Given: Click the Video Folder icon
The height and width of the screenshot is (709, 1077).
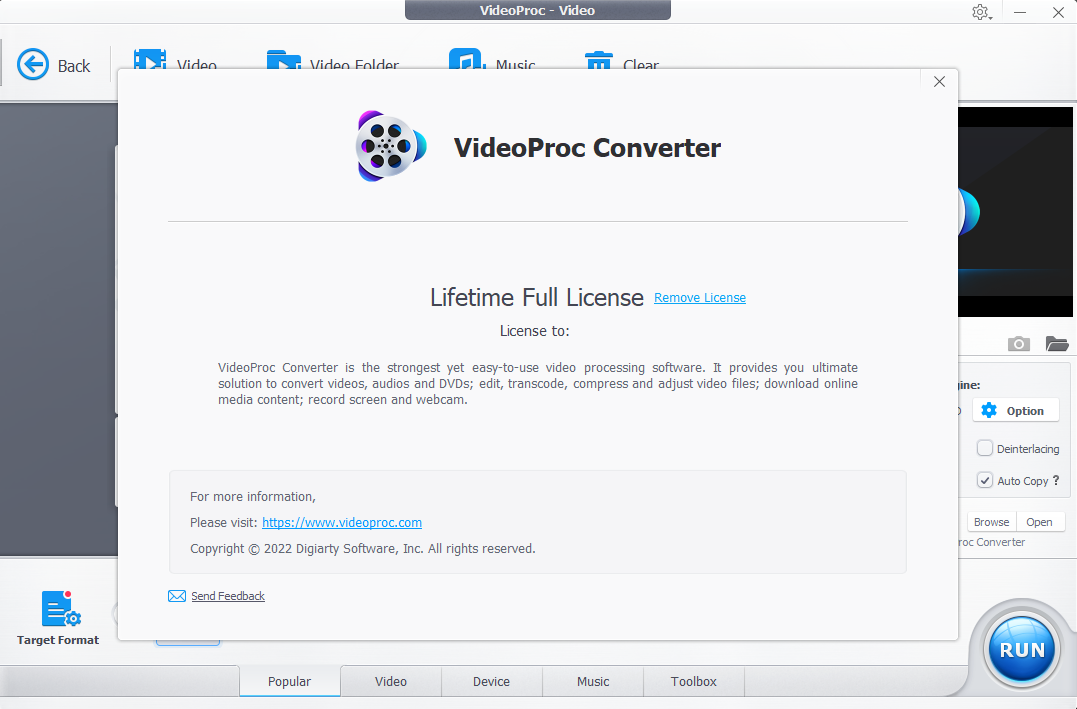Looking at the screenshot, I should [x=284, y=59].
